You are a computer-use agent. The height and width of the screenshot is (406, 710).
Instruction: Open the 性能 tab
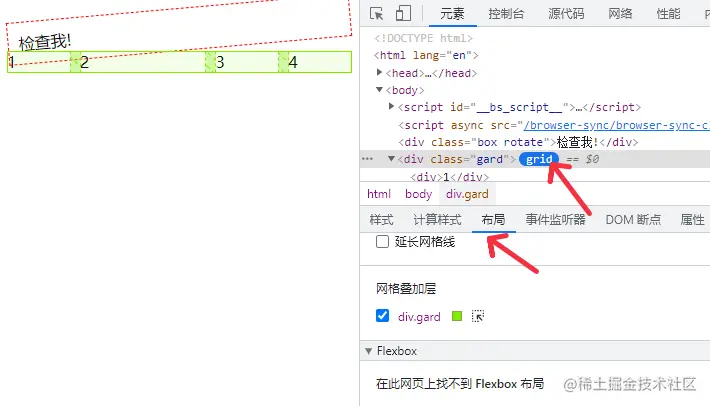[668, 14]
